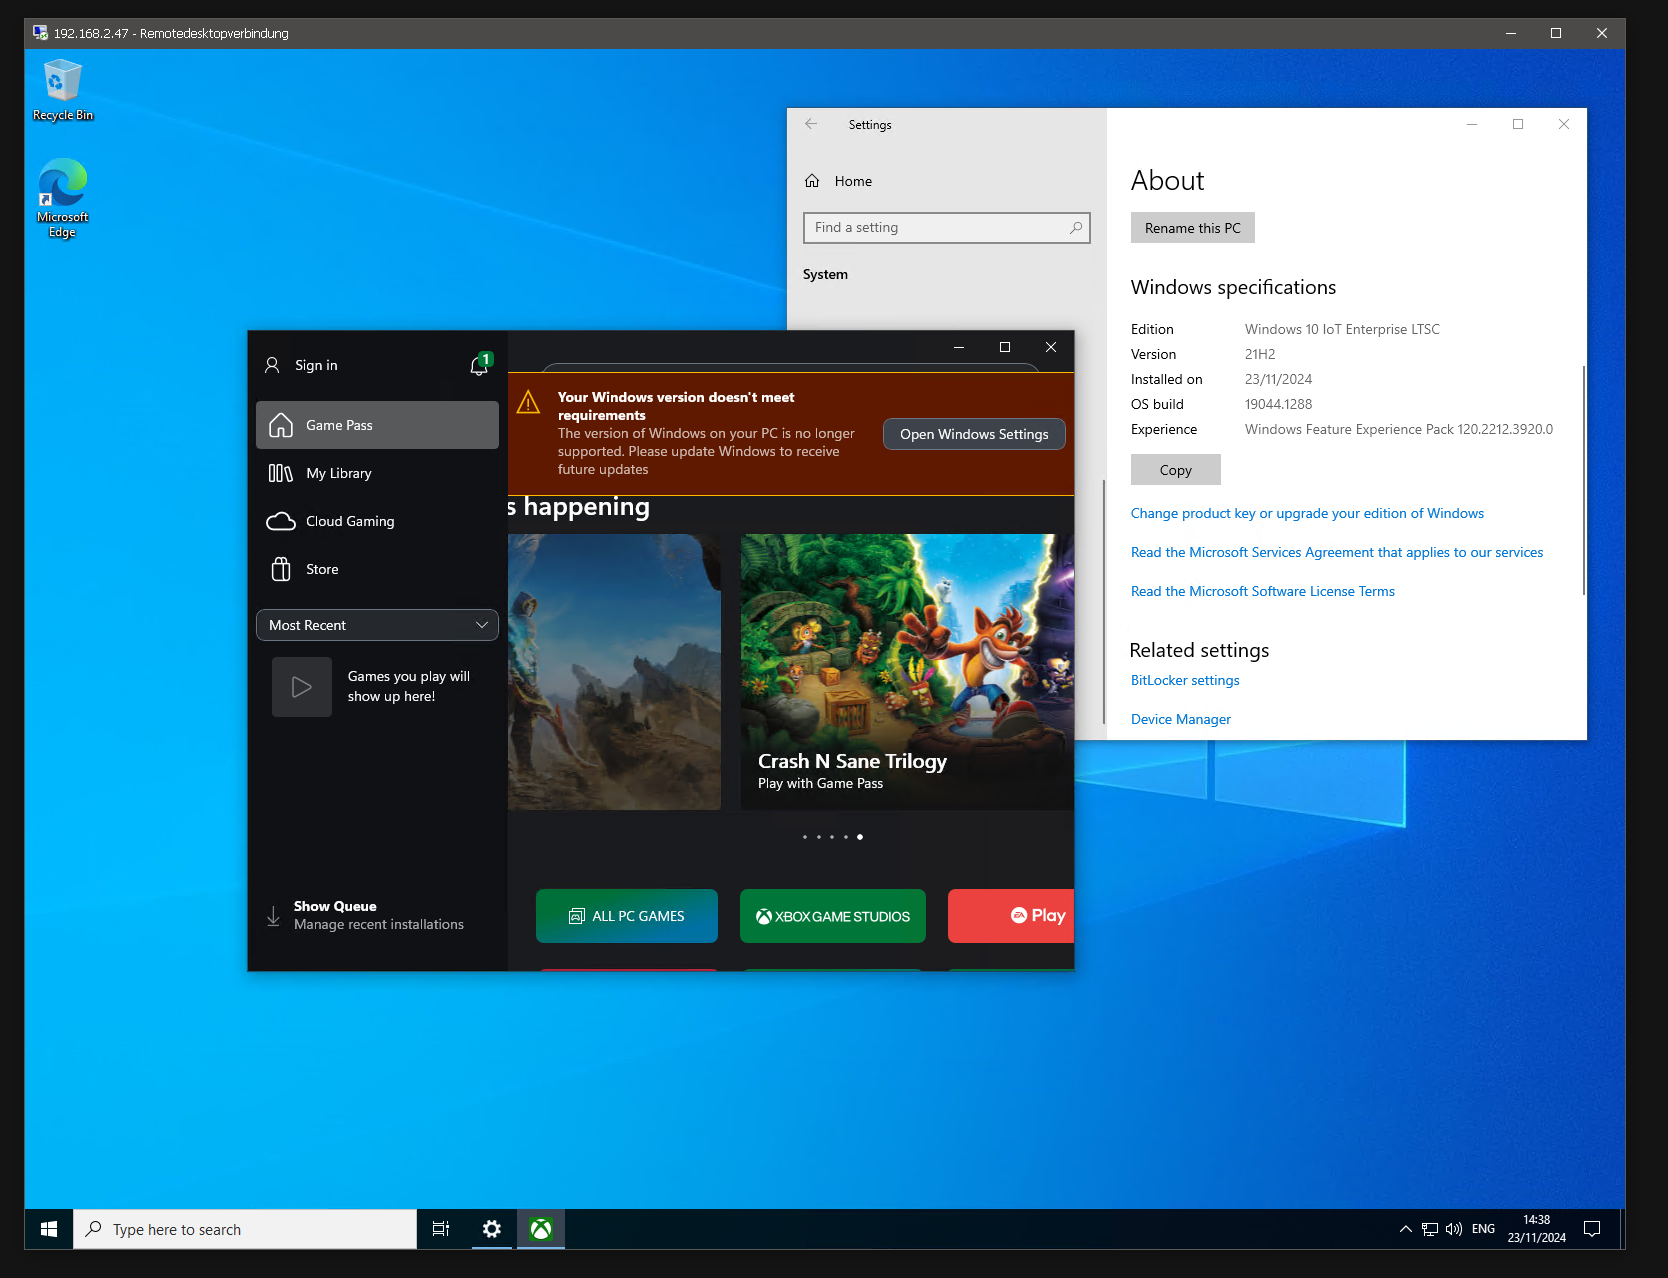Open My Library in Xbox app

(x=377, y=473)
